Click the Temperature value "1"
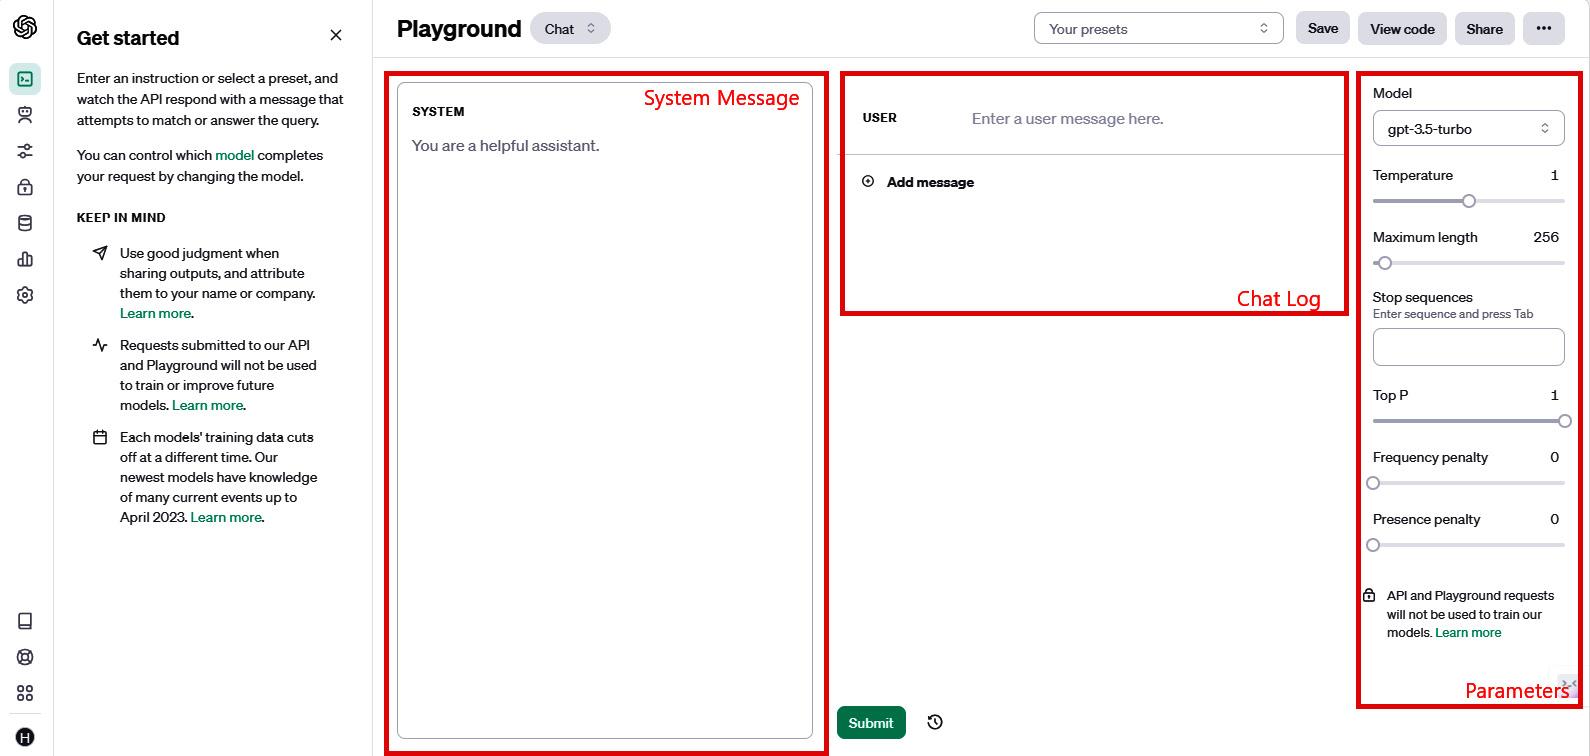The image size is (1590, 756). pyautogui.click(x=1554, y=175)
